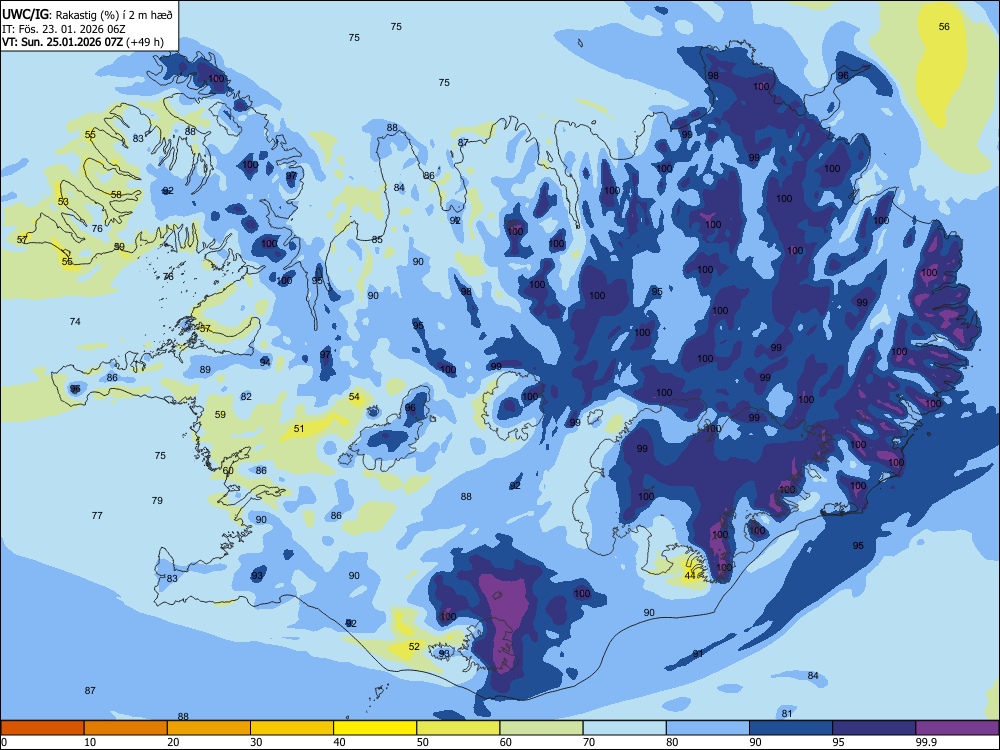Click the amber 20–30 legend swatch
Image resolution: width=1000 pixels, height=750 pixels.
click(x=209, y=728)
